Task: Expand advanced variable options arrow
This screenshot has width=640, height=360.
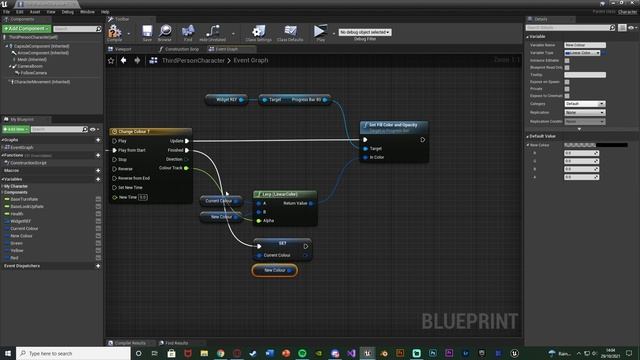Action: coord(579,129)
